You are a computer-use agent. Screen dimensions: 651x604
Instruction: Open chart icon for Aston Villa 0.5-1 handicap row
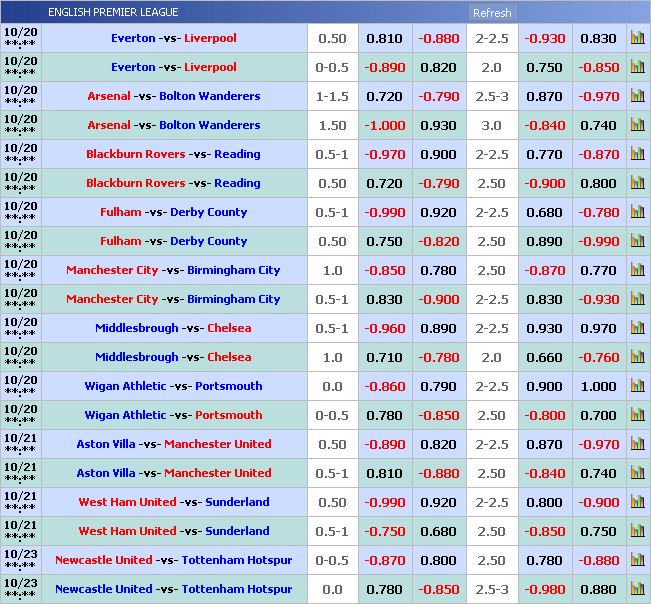[x=637, y=473]
